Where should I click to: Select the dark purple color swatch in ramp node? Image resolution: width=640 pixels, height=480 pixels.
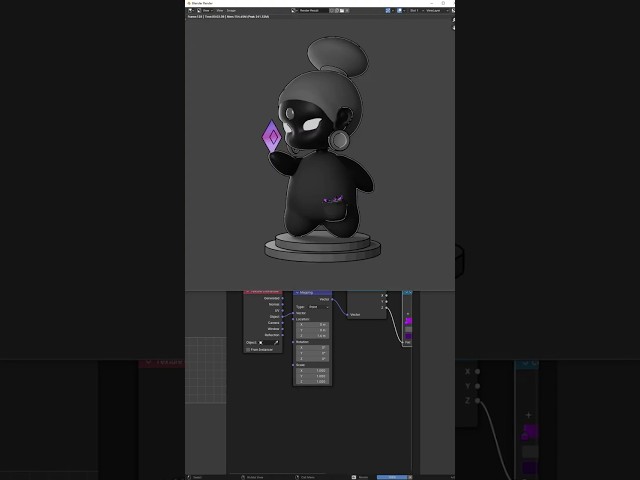tap(408, 336)
